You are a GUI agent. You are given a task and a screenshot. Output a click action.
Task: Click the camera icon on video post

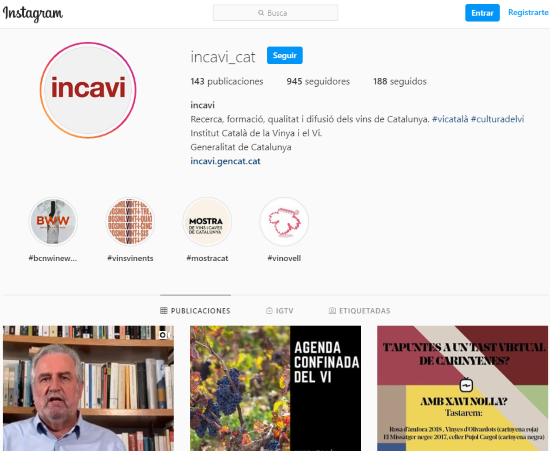pos(163,335)
